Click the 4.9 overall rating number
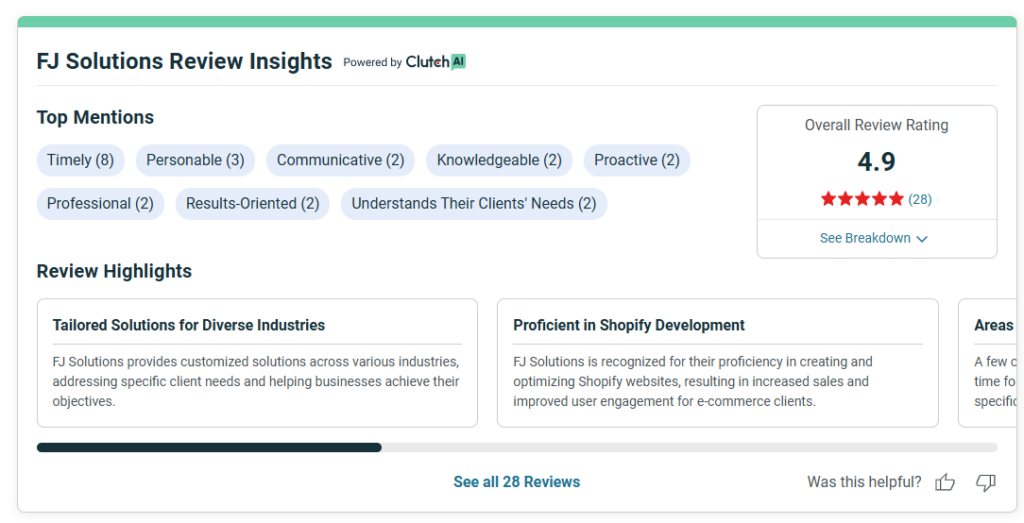Viewport: 1024px width, 523px height. [x=876, y=162]
